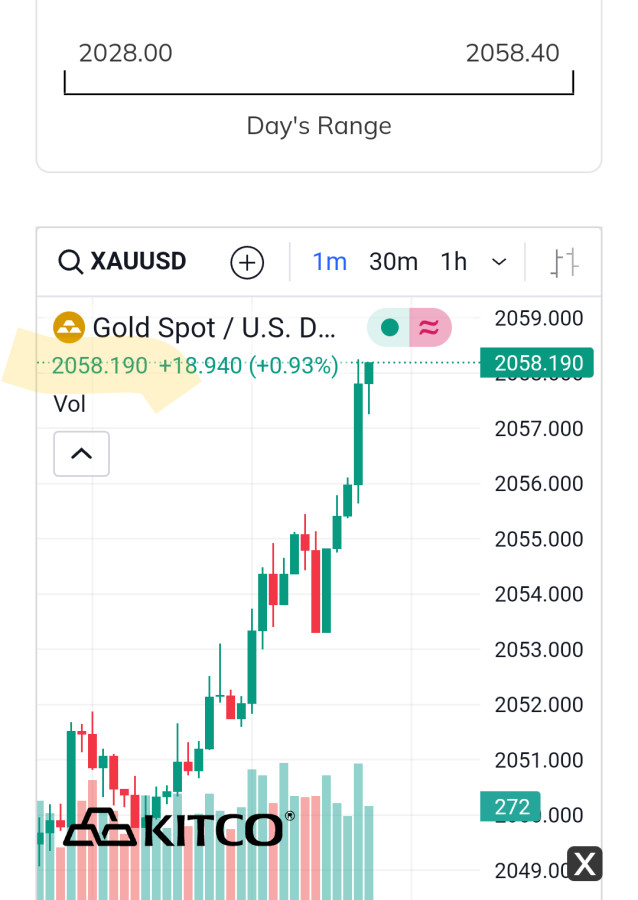Image resolution: width=638 pixels, height=900 pixels.
Task: Toggle the green market status dot
Action: click(x=390, y=327)
